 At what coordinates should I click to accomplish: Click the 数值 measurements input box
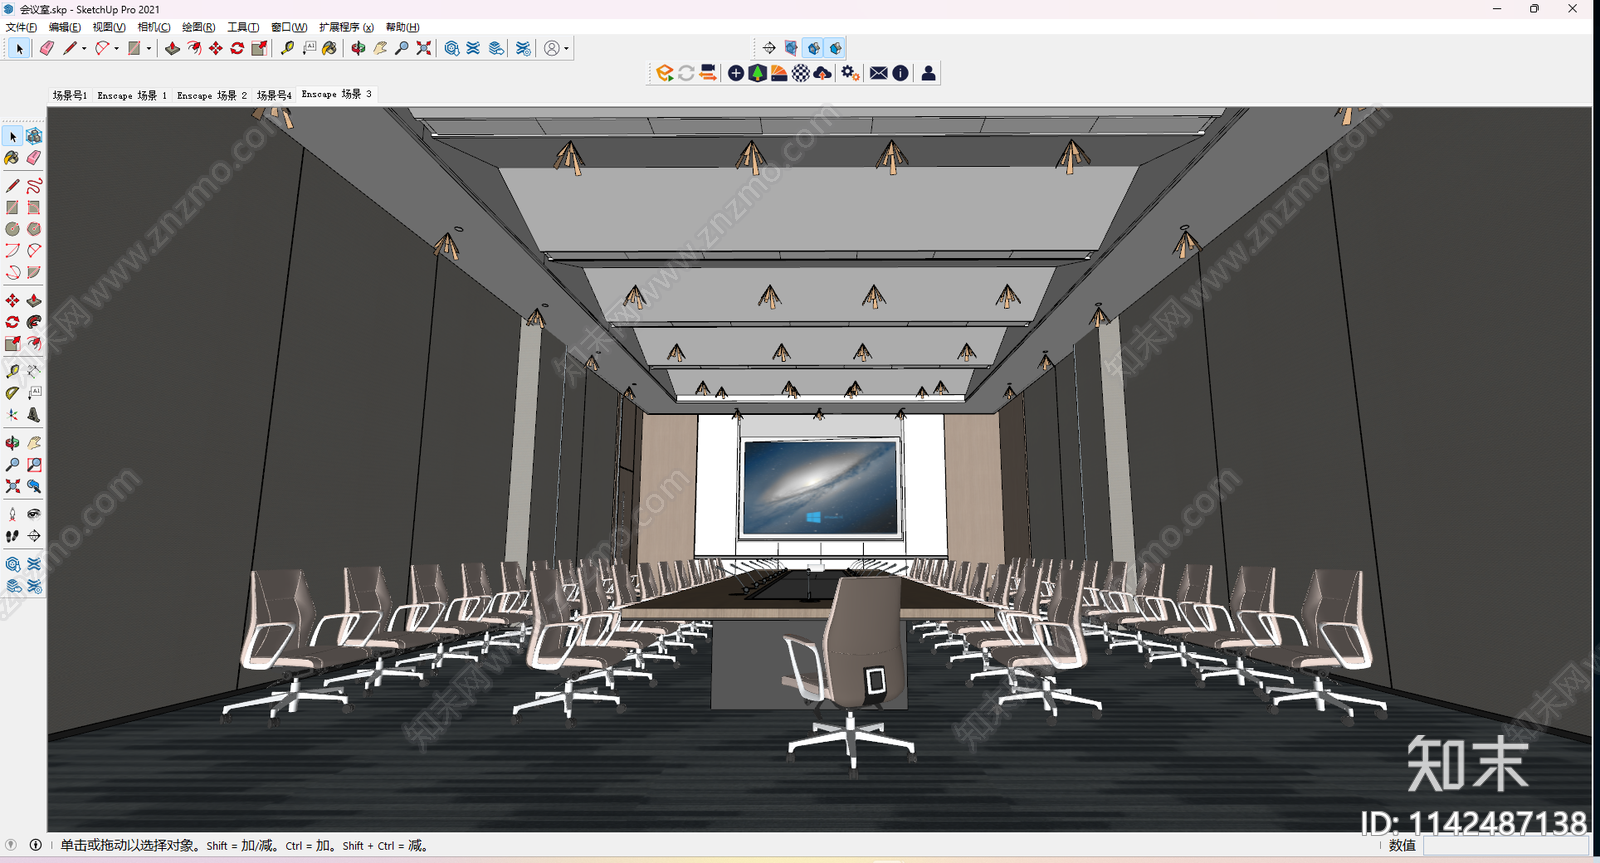[x=1506, y=845]
